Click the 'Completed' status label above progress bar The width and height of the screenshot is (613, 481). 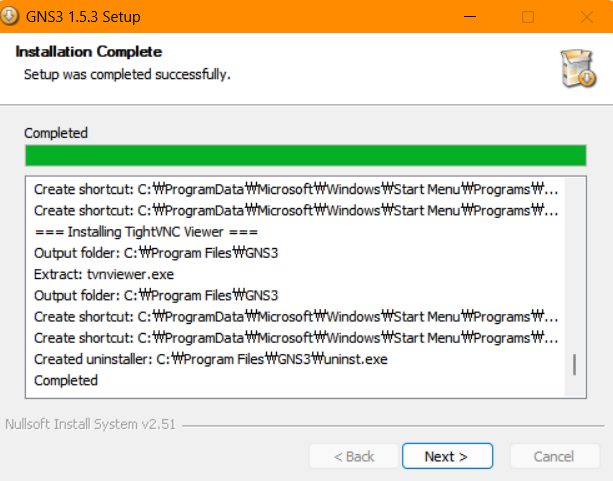pyautogui.click(x=56, y=133)
